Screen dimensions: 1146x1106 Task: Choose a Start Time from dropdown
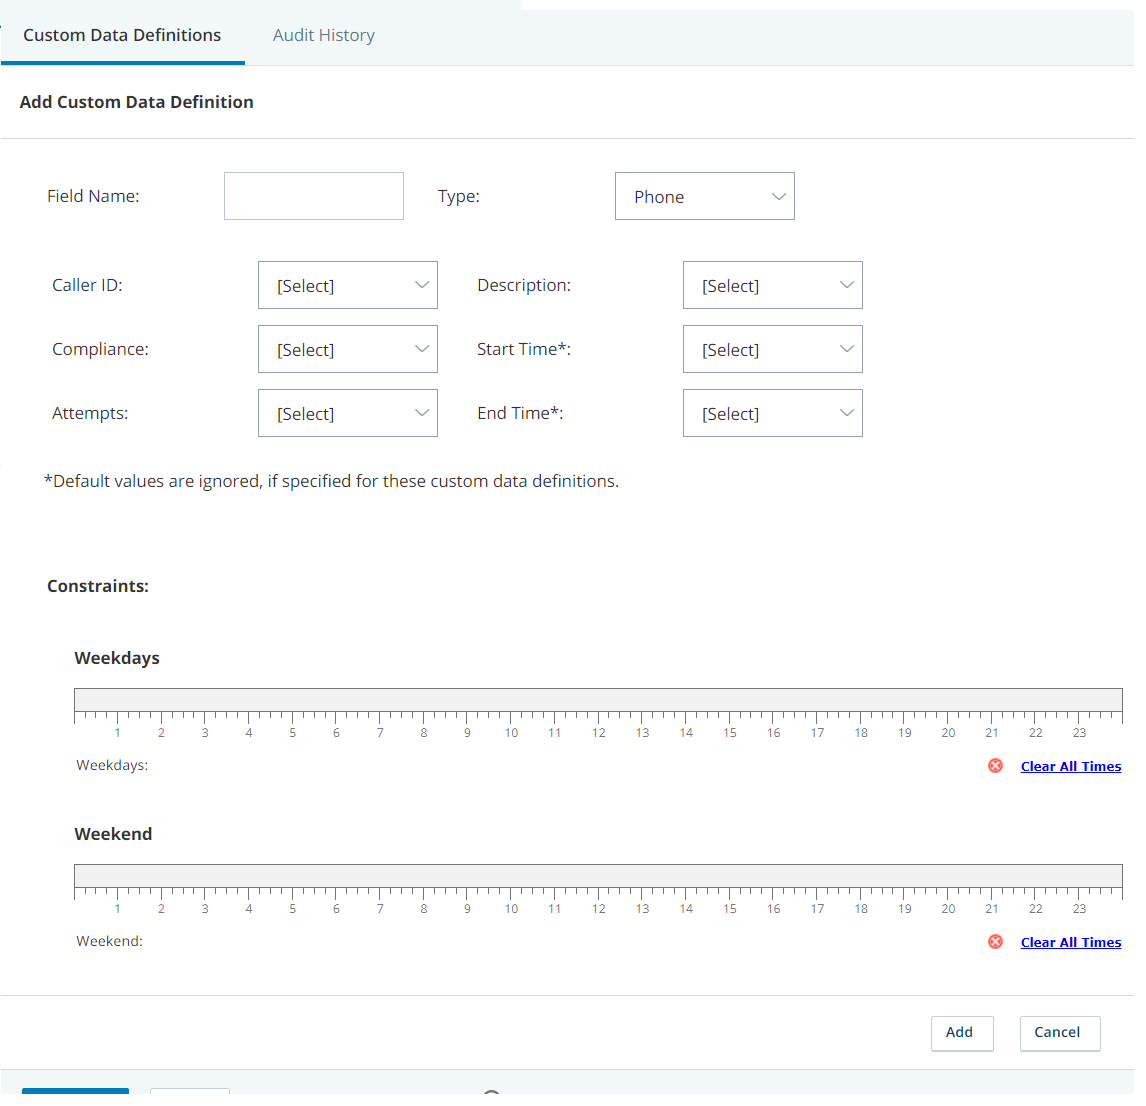[x=773, y=349]
